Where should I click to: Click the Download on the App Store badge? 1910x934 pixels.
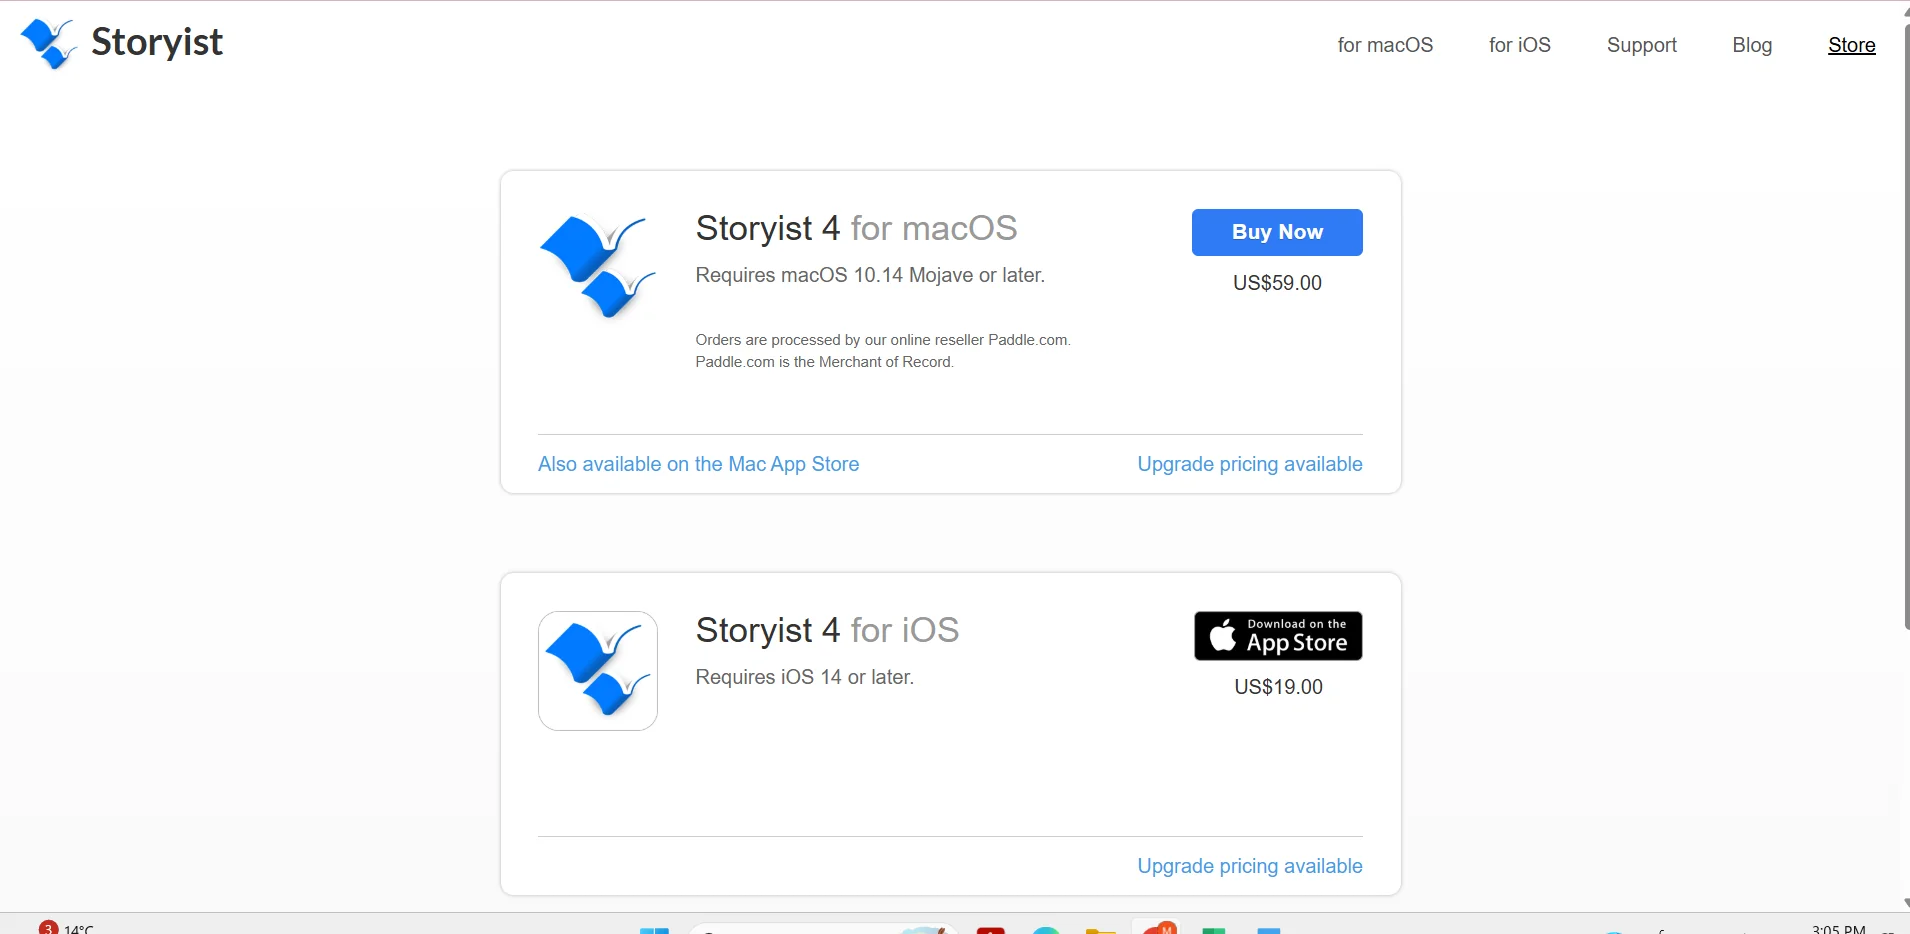(x=1279, y=636)
